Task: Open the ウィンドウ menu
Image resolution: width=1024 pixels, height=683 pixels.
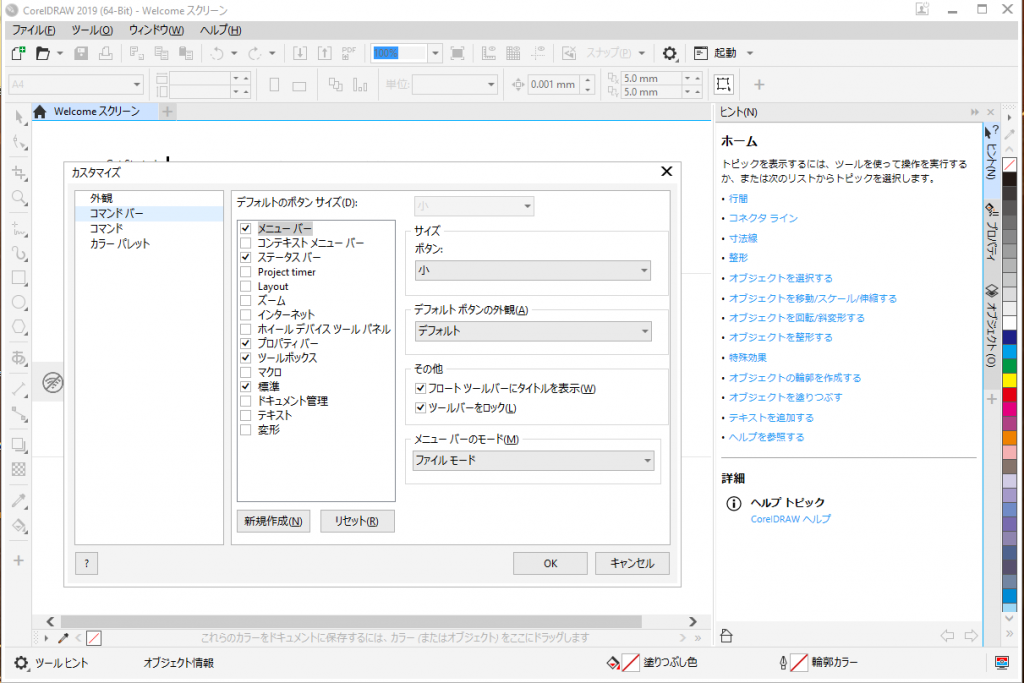Action: tap(156, 30)
